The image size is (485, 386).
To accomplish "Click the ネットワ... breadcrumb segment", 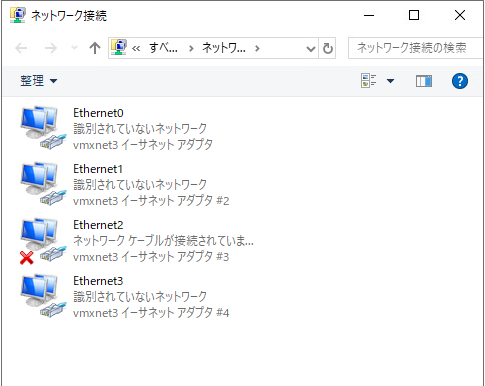I will tap(224, 48).
